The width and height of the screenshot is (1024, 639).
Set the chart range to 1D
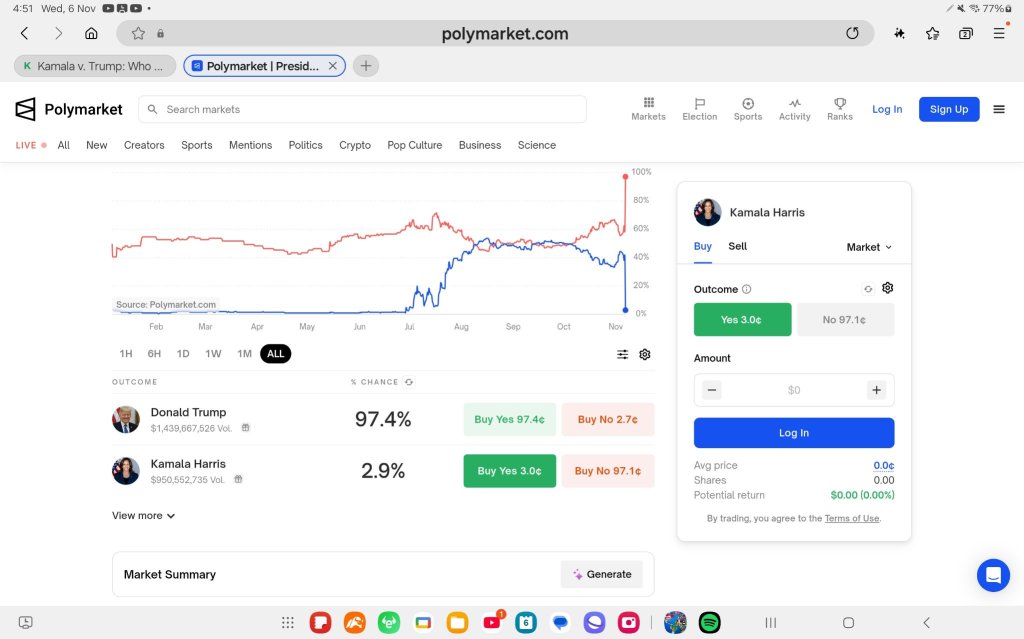183,353
